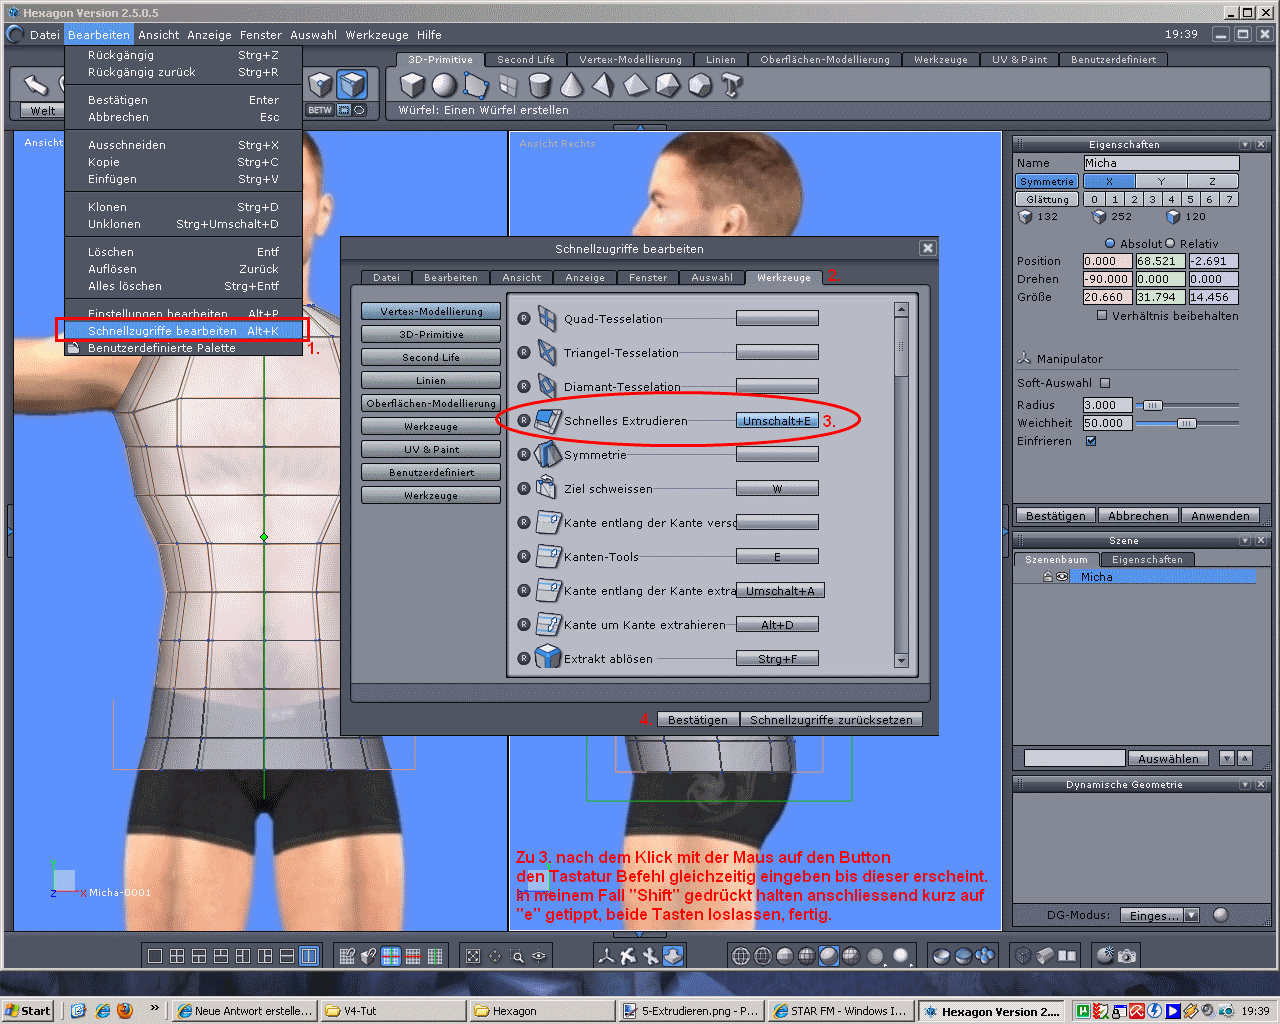Open the Datei menu in the menu bar
This screenshot has width=1280, height=1024.
point(45,35)
